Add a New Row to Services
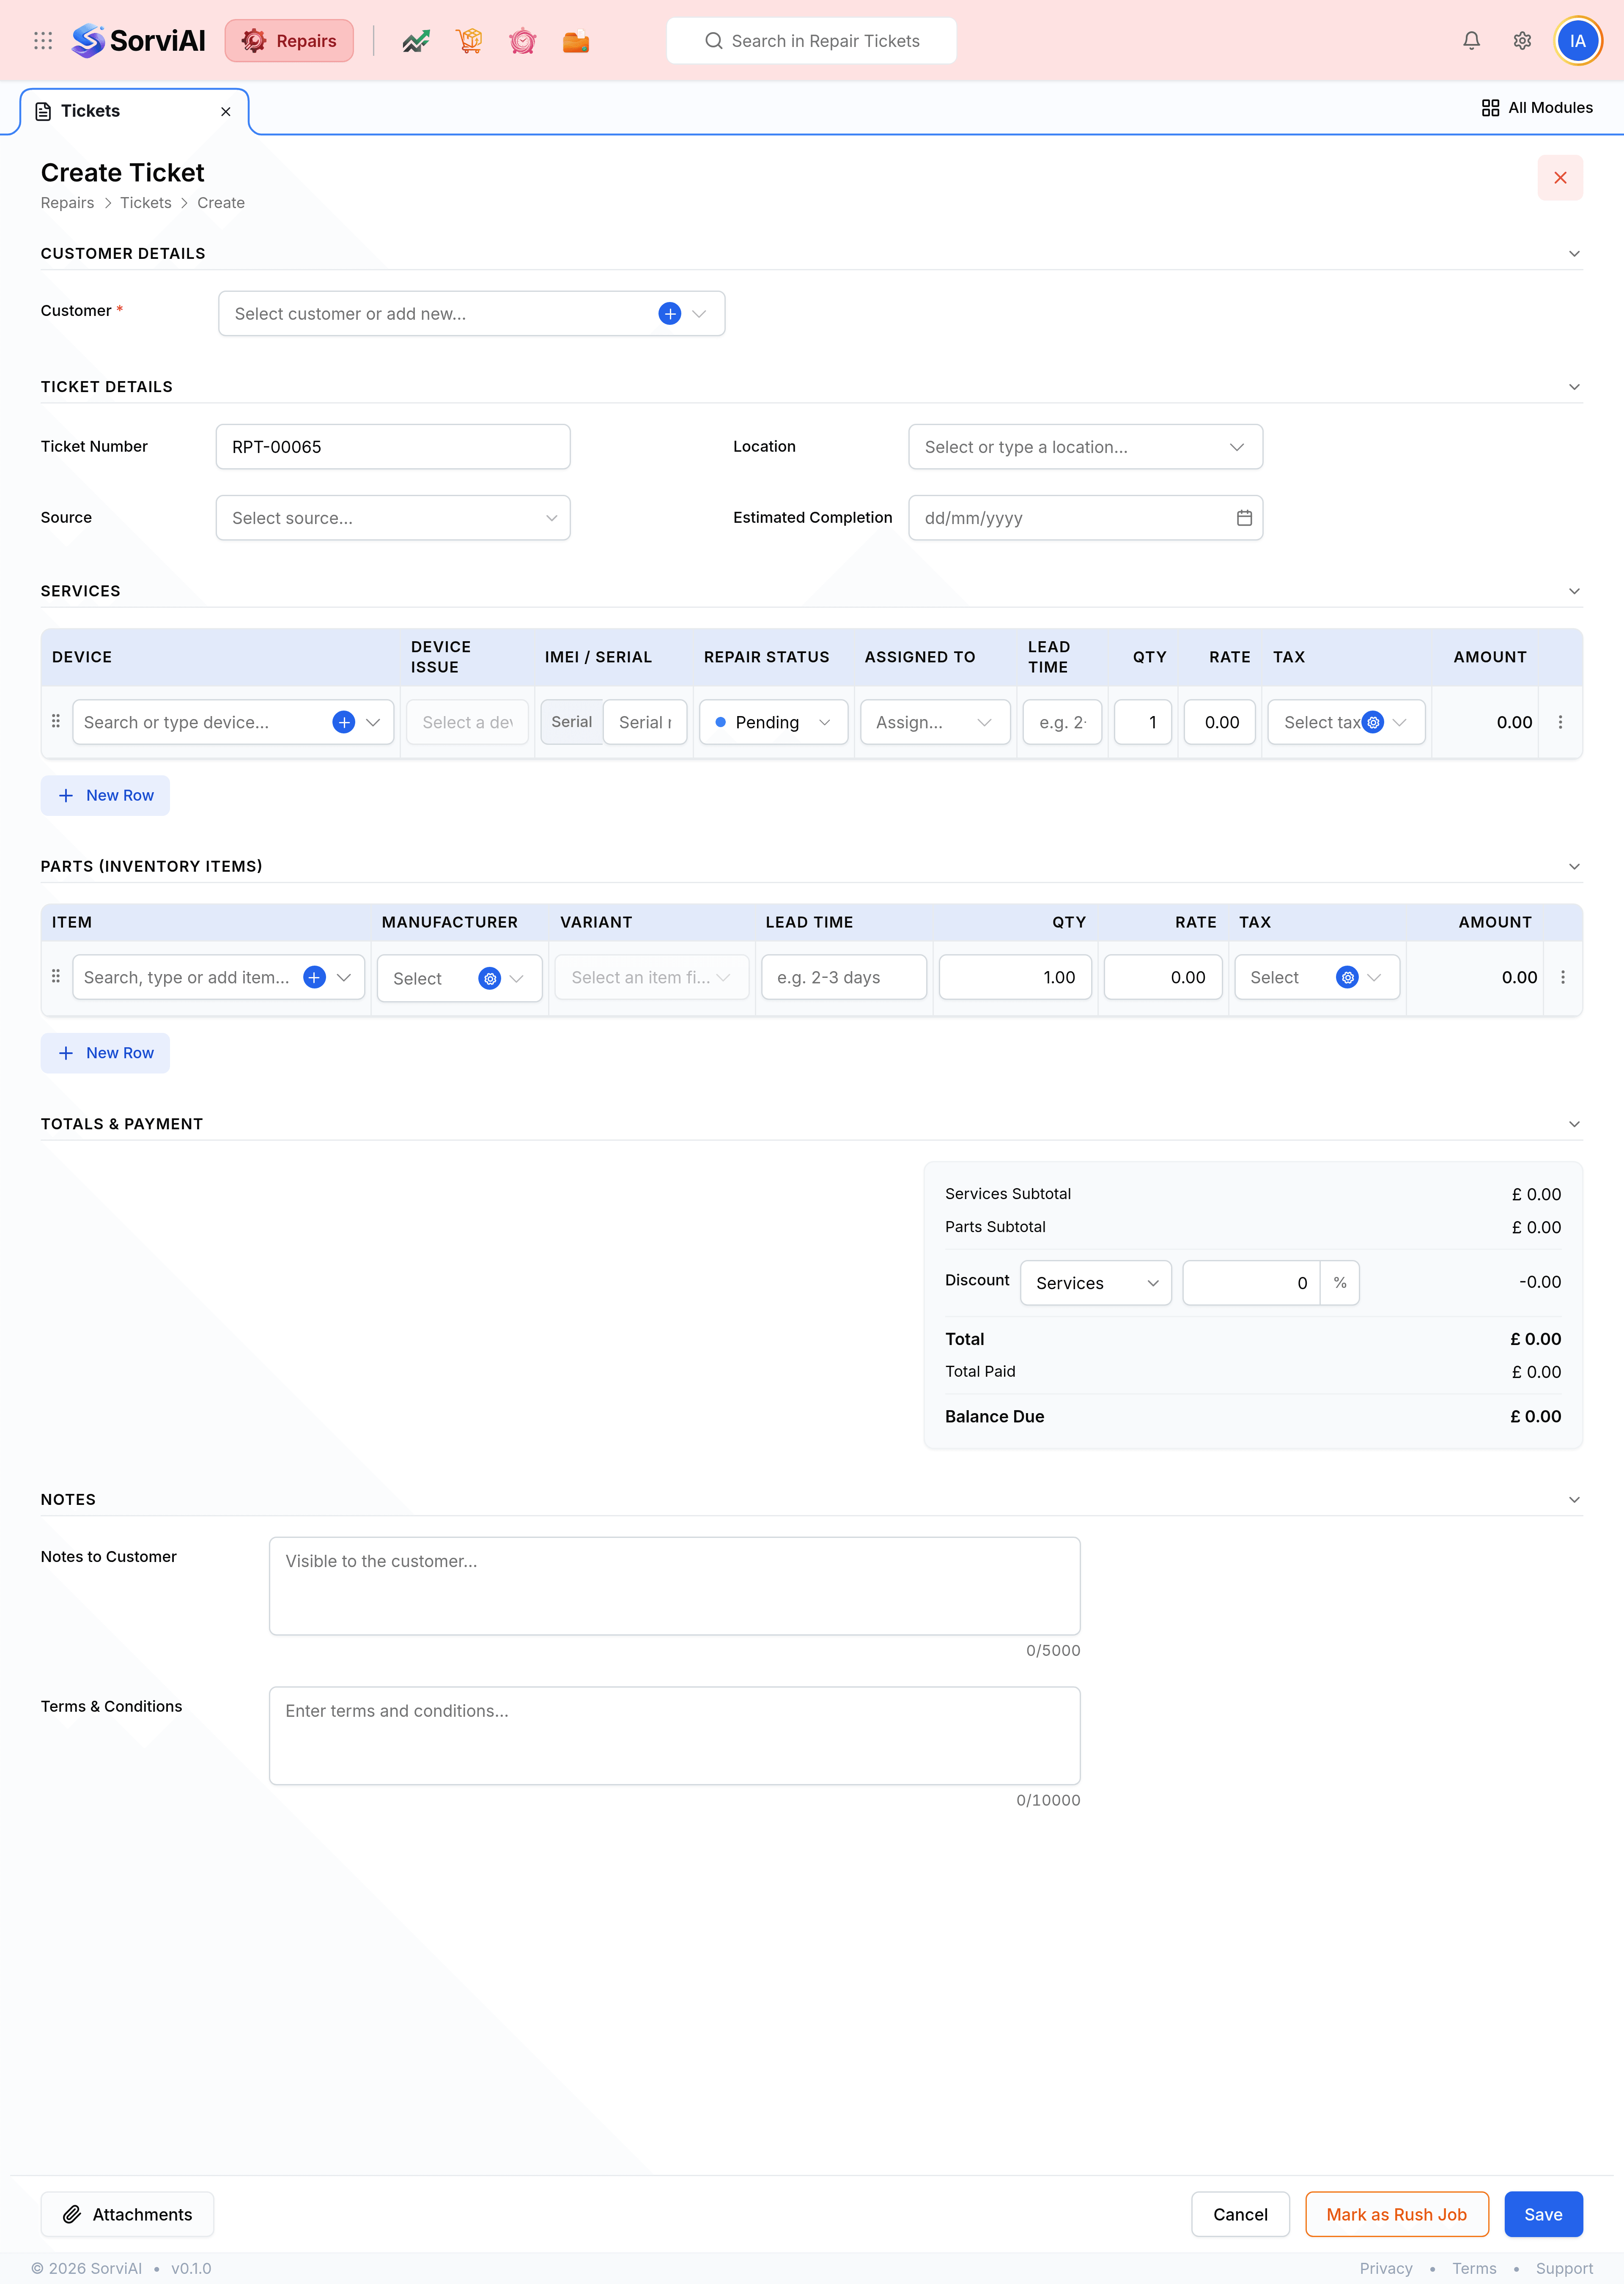The width and height of the screenshot is (1624, 2284). pos(105,795)
